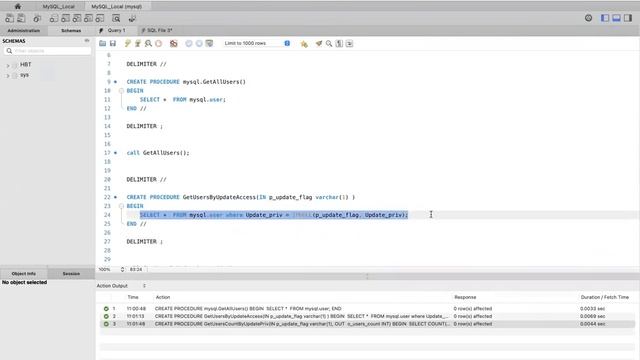Switch to the SQL File 3* tab
Viewport: 640px width, 360px height.
pyautogui.click(x=157, y=30)
